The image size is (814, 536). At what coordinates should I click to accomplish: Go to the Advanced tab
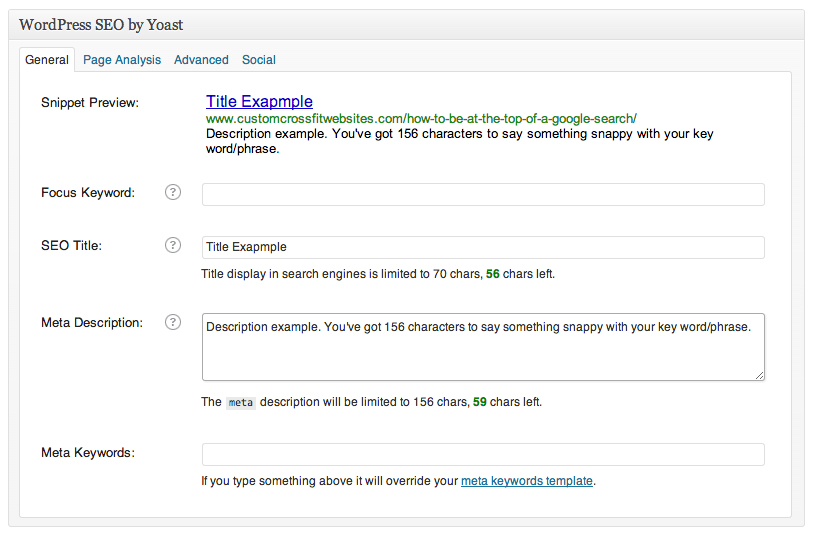pos(201,60)
